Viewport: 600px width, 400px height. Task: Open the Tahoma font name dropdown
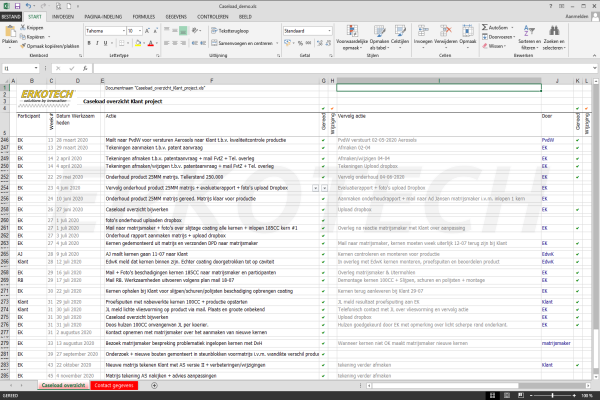point(126,31)
